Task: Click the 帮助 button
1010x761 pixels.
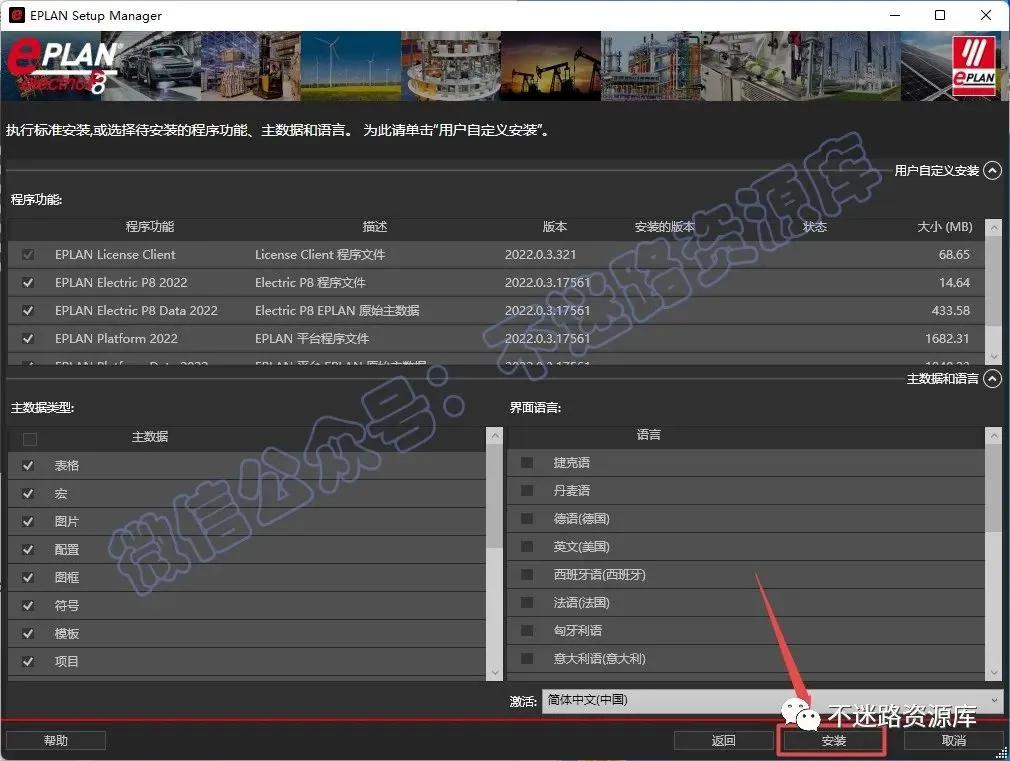Action: [55, 741]
